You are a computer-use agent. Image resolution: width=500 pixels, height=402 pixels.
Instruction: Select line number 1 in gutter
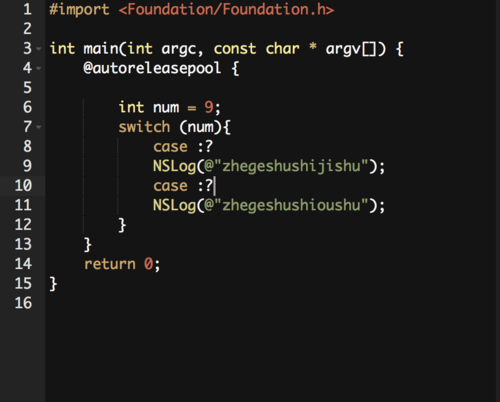(x=27, y=9)
